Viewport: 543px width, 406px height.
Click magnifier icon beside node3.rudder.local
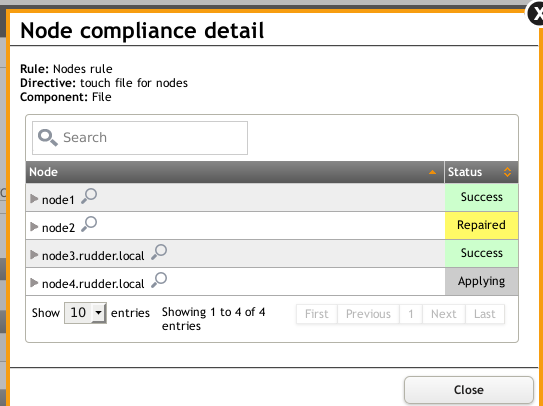point(159,252)
